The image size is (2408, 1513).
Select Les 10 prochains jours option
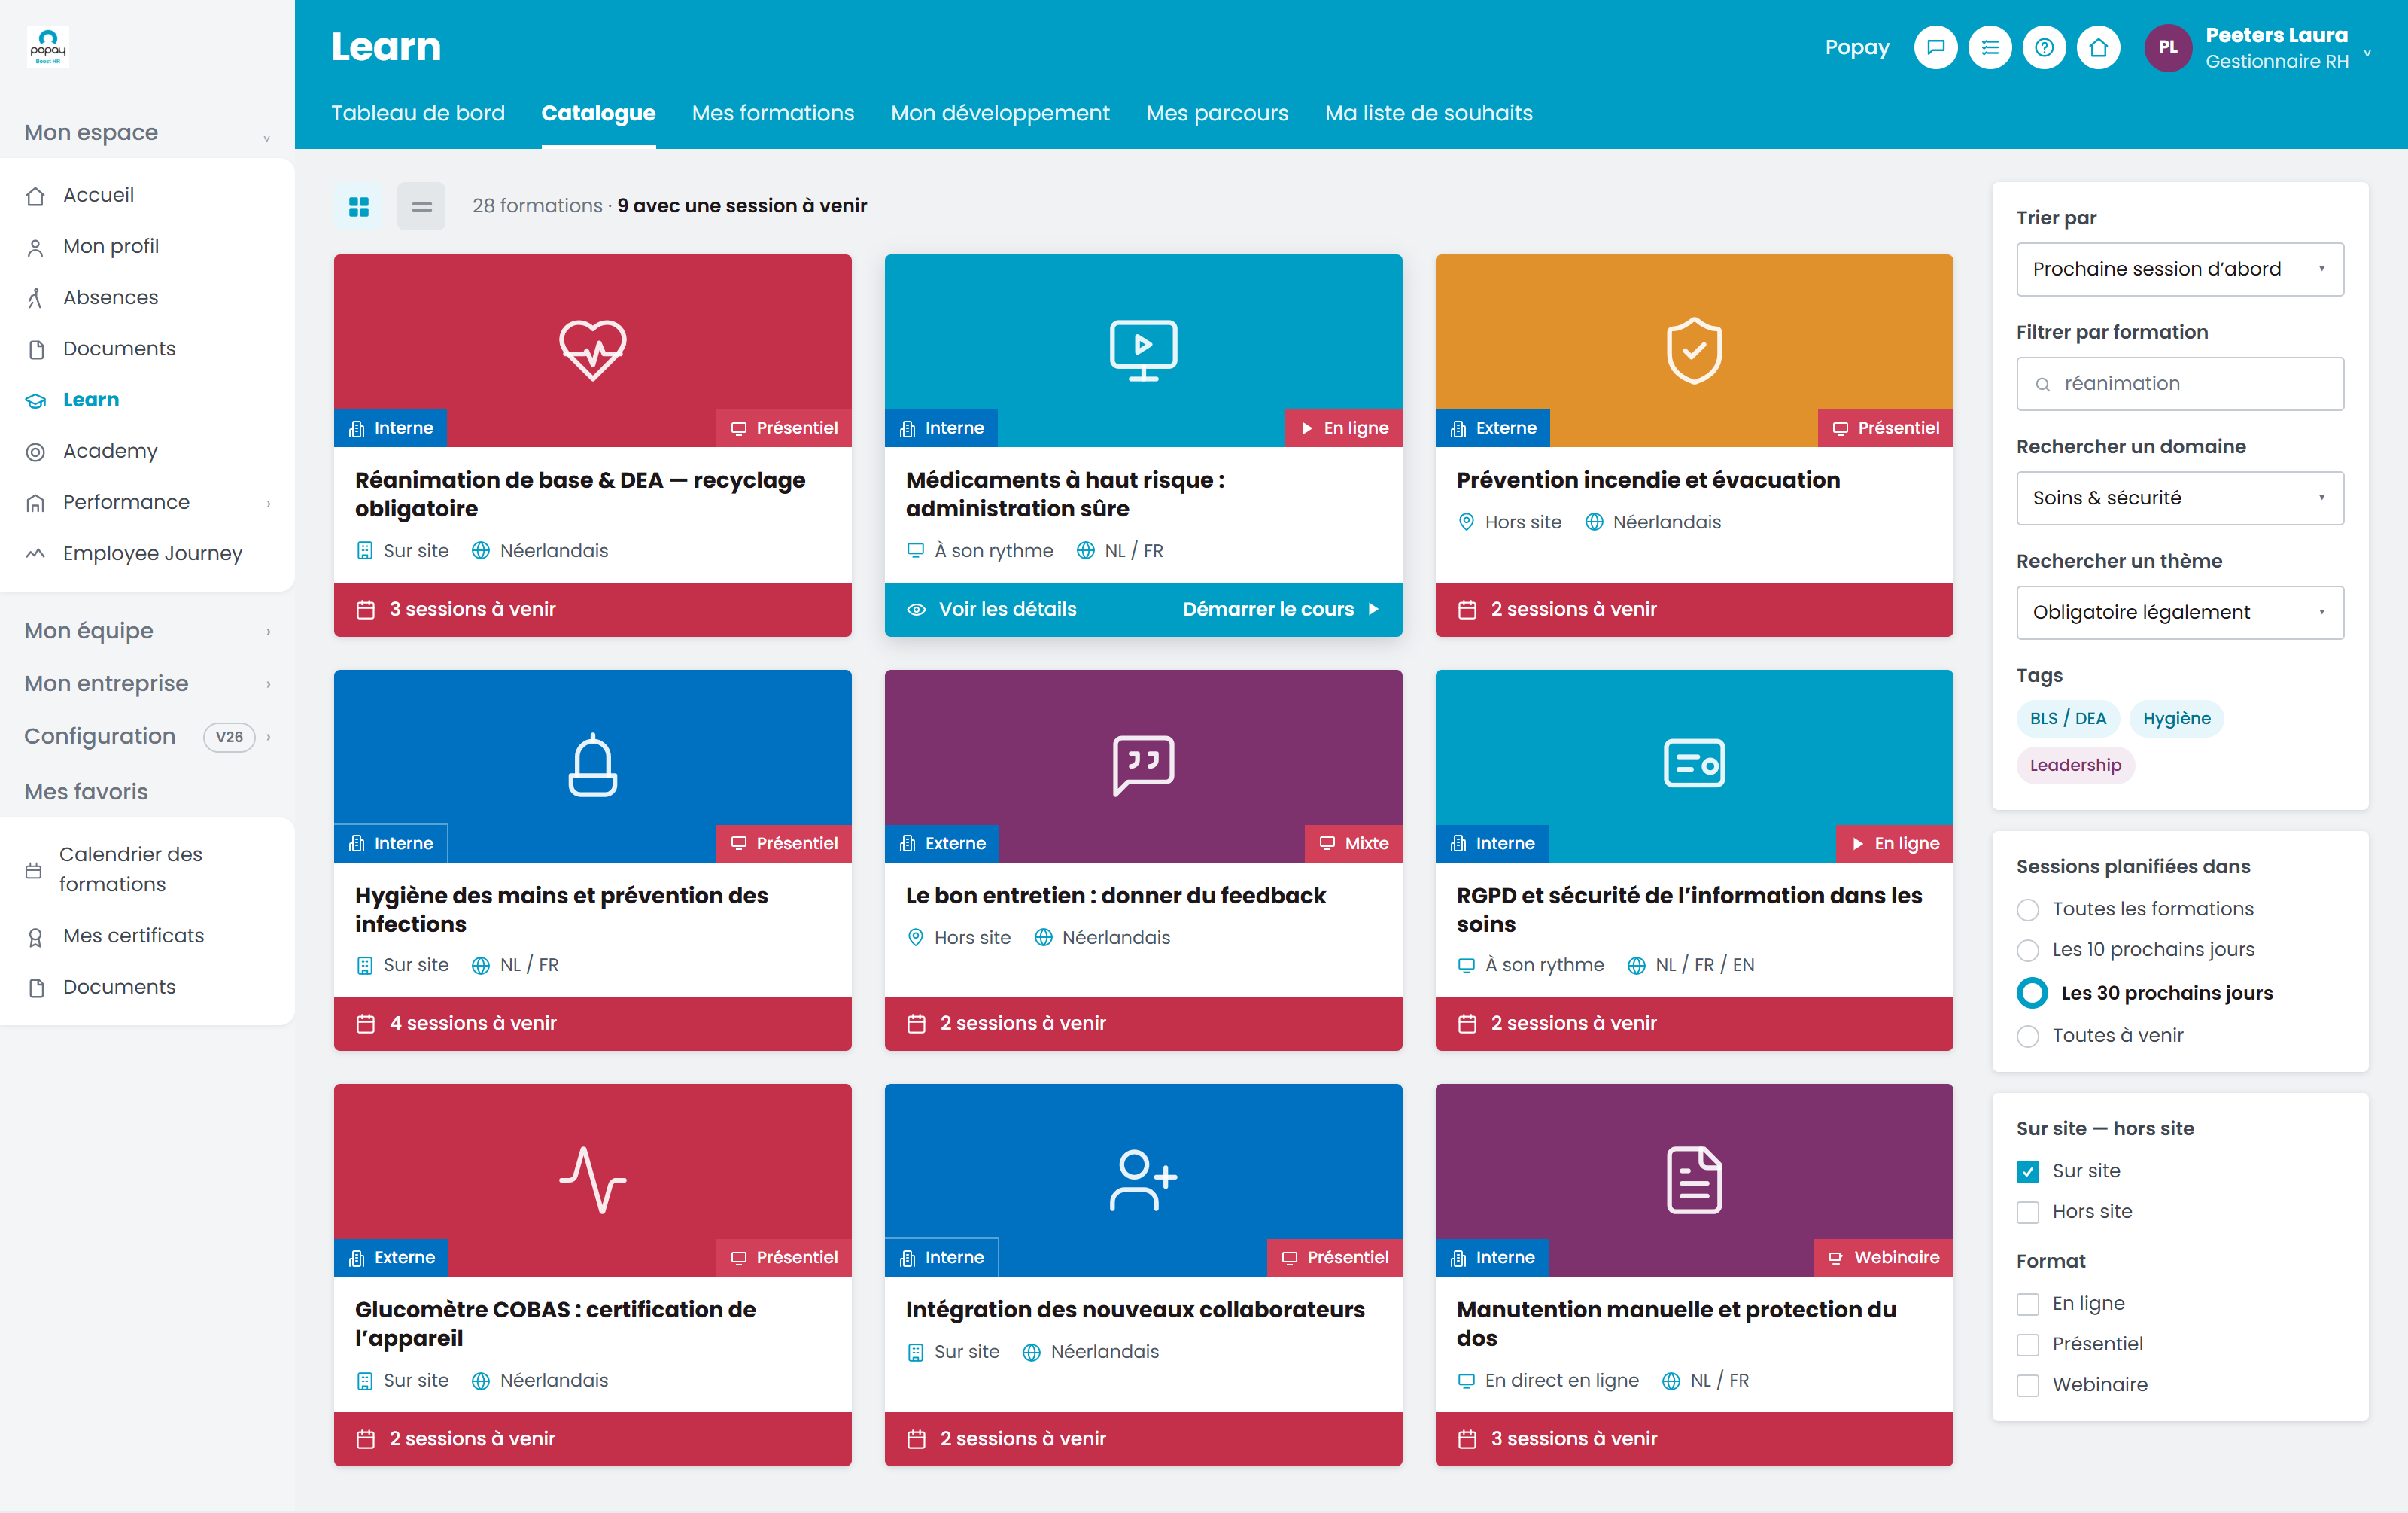tap(2027, 950)
